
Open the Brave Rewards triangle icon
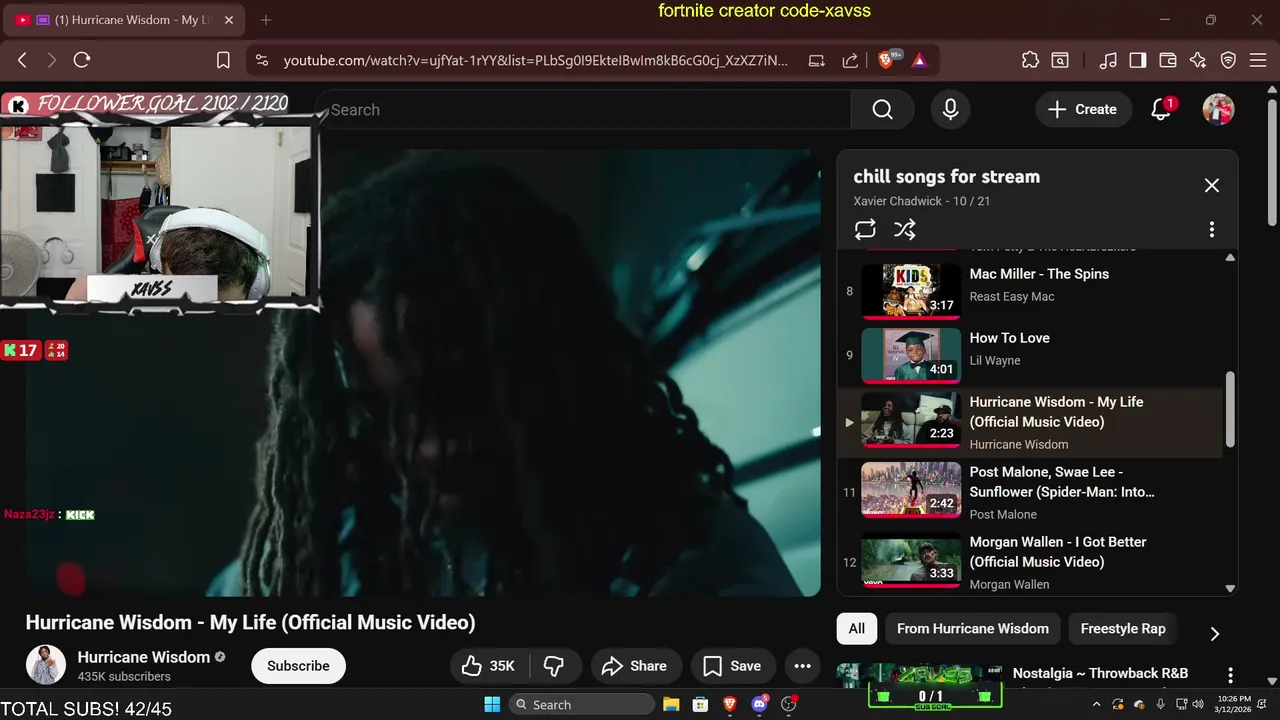[x=919, y=60]
